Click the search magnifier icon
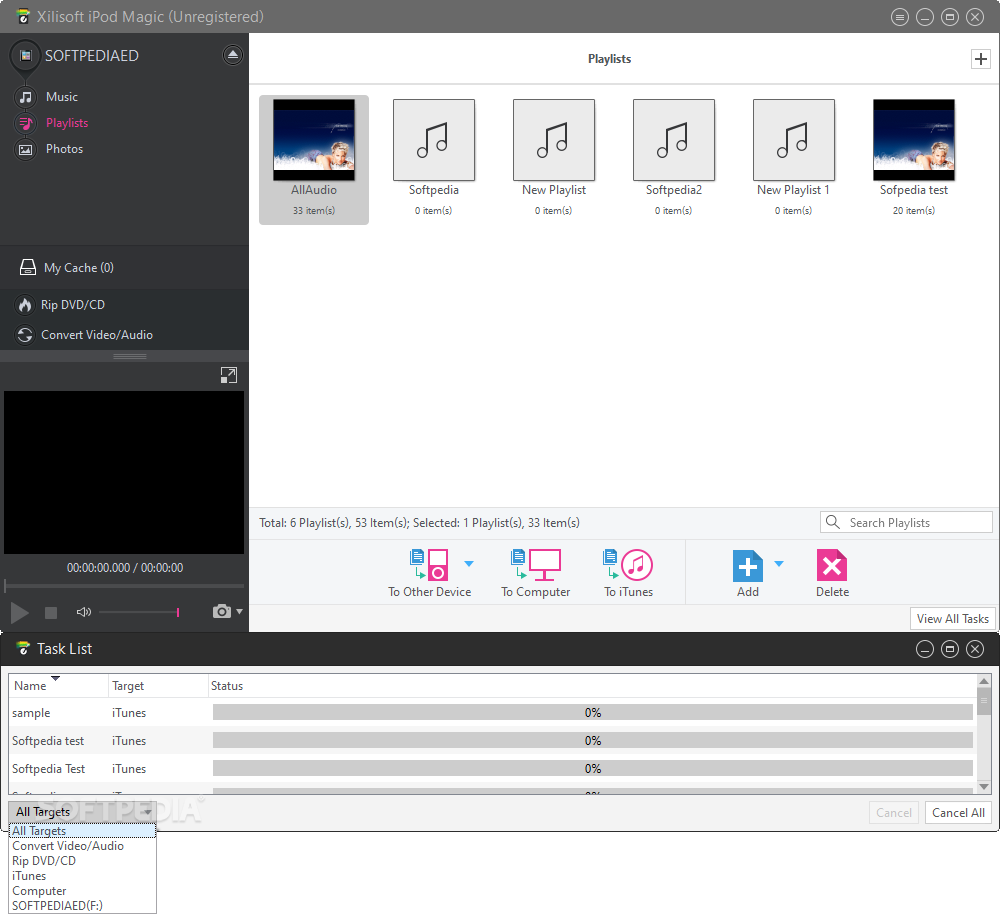Image resolution: width=1000 pixels, height=914 pixels. [x=832, y=522]
